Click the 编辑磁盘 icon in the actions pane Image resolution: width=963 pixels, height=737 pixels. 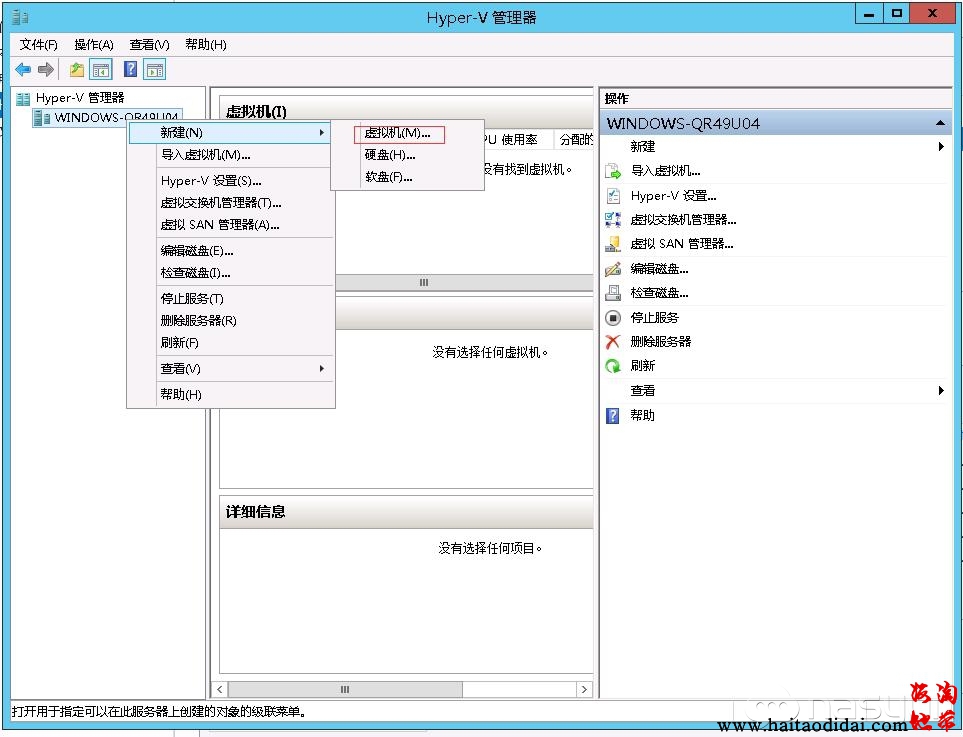[x=613, y=269]
